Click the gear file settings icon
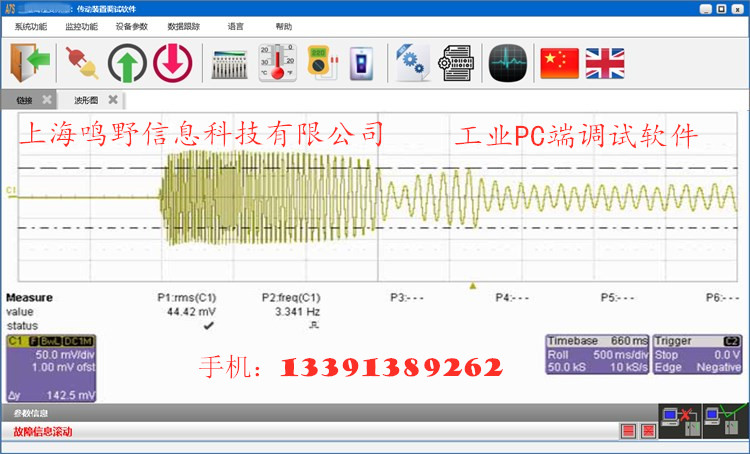Image resolution: width=750 pixels, height=454 pixels. coord(410,63)
